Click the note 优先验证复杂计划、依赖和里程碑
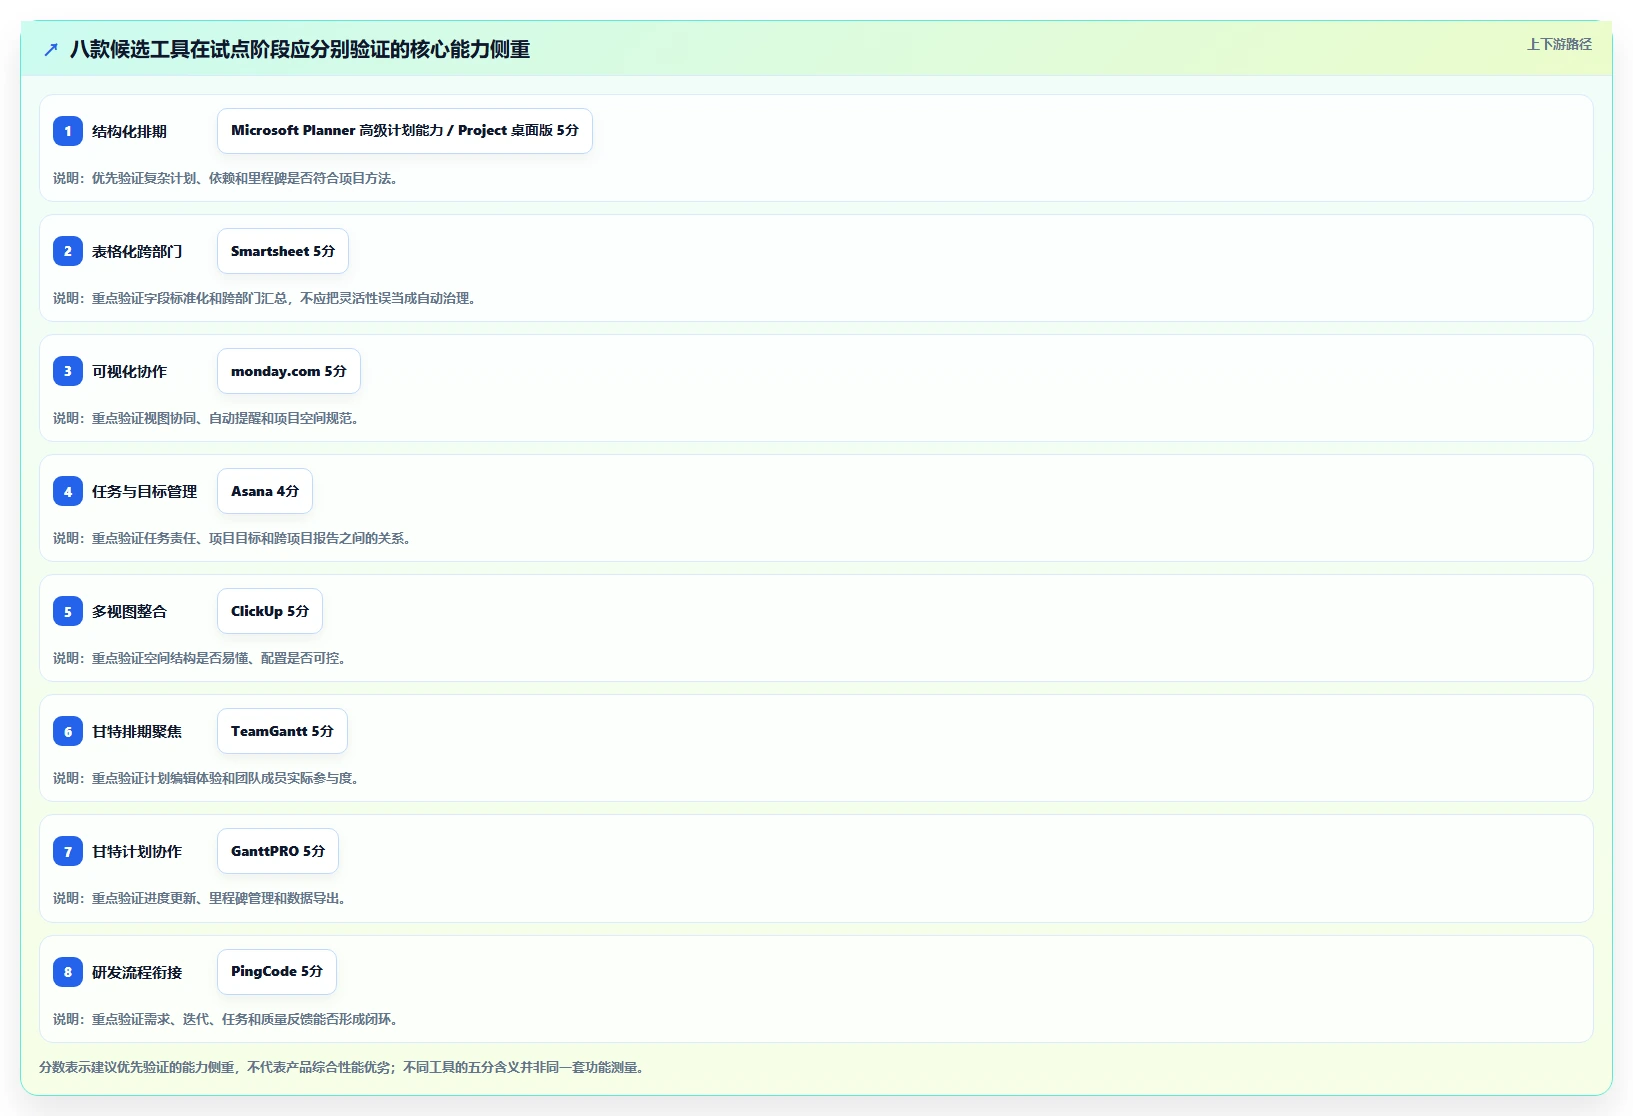 [228, 178]
